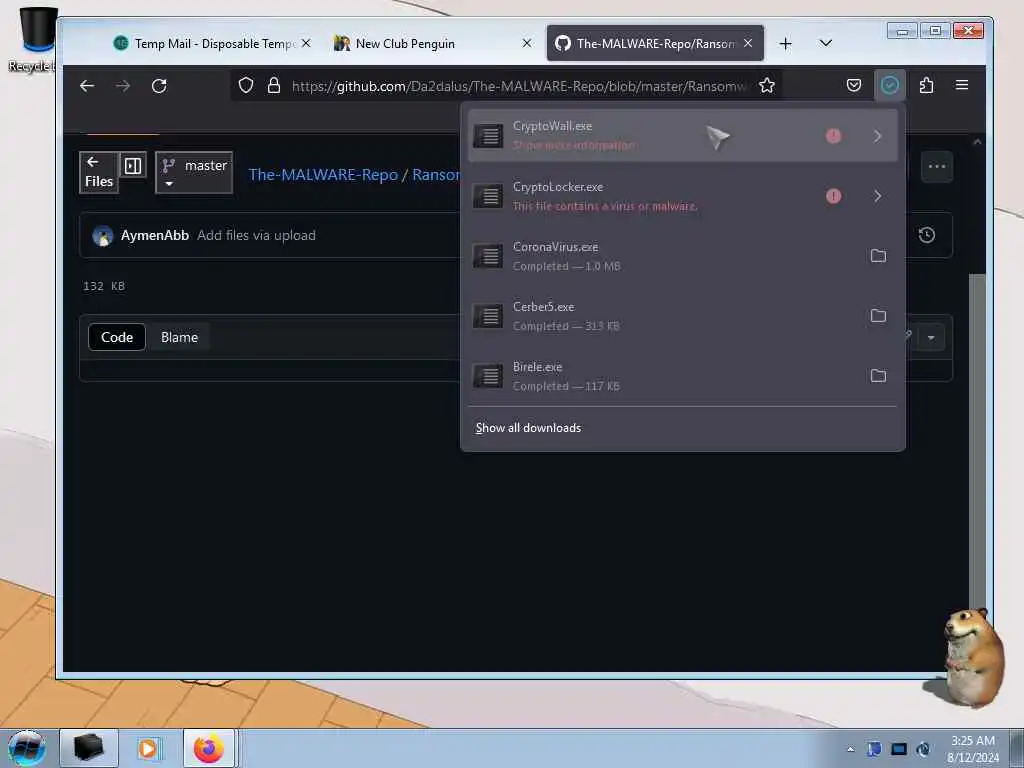1024x768 pixels.
Task: Close The-MALWARE-Repo tab
Action: [748, 43]
